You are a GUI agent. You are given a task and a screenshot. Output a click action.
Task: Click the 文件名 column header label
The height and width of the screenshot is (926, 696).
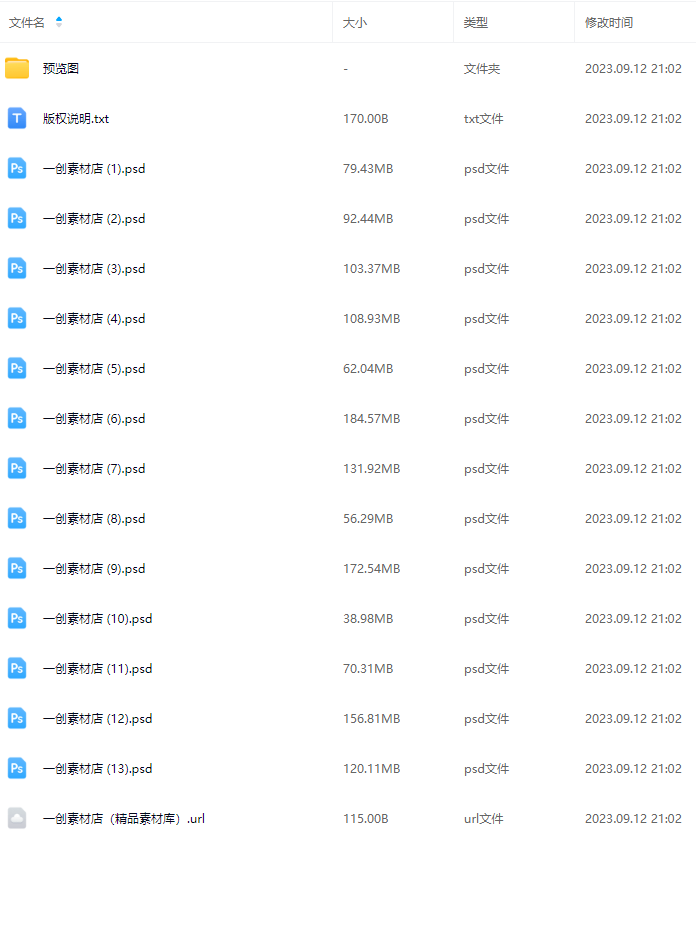click(x=27, y=22)
